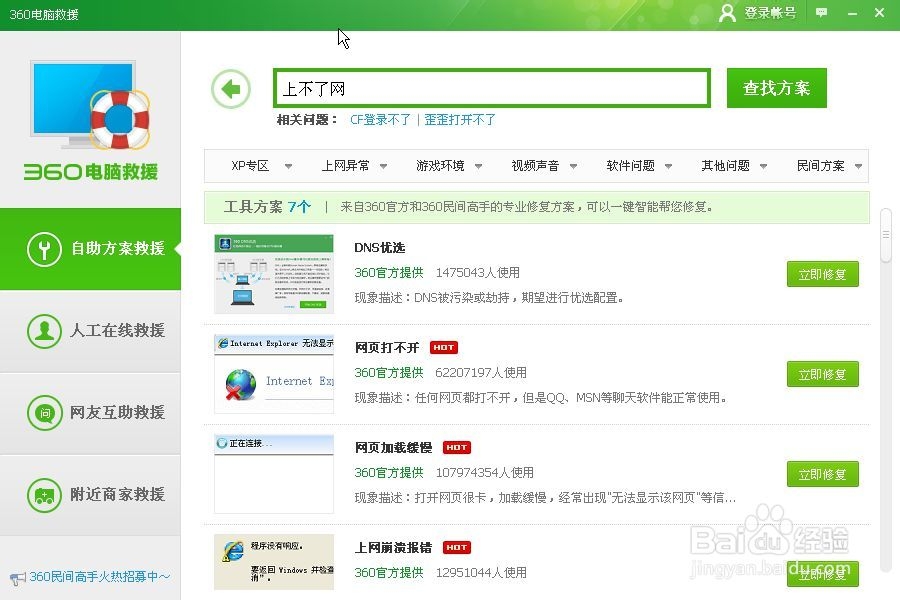Open the login account user icon

point(727,13)
